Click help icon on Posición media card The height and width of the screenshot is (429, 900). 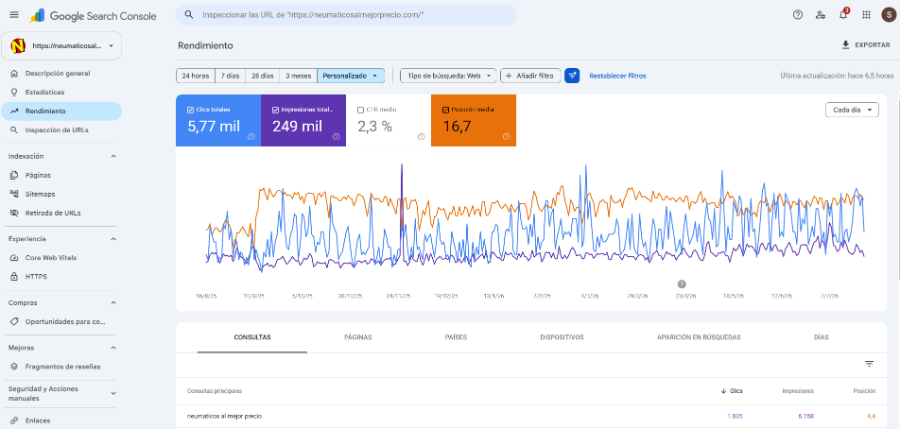click(506, 137)
